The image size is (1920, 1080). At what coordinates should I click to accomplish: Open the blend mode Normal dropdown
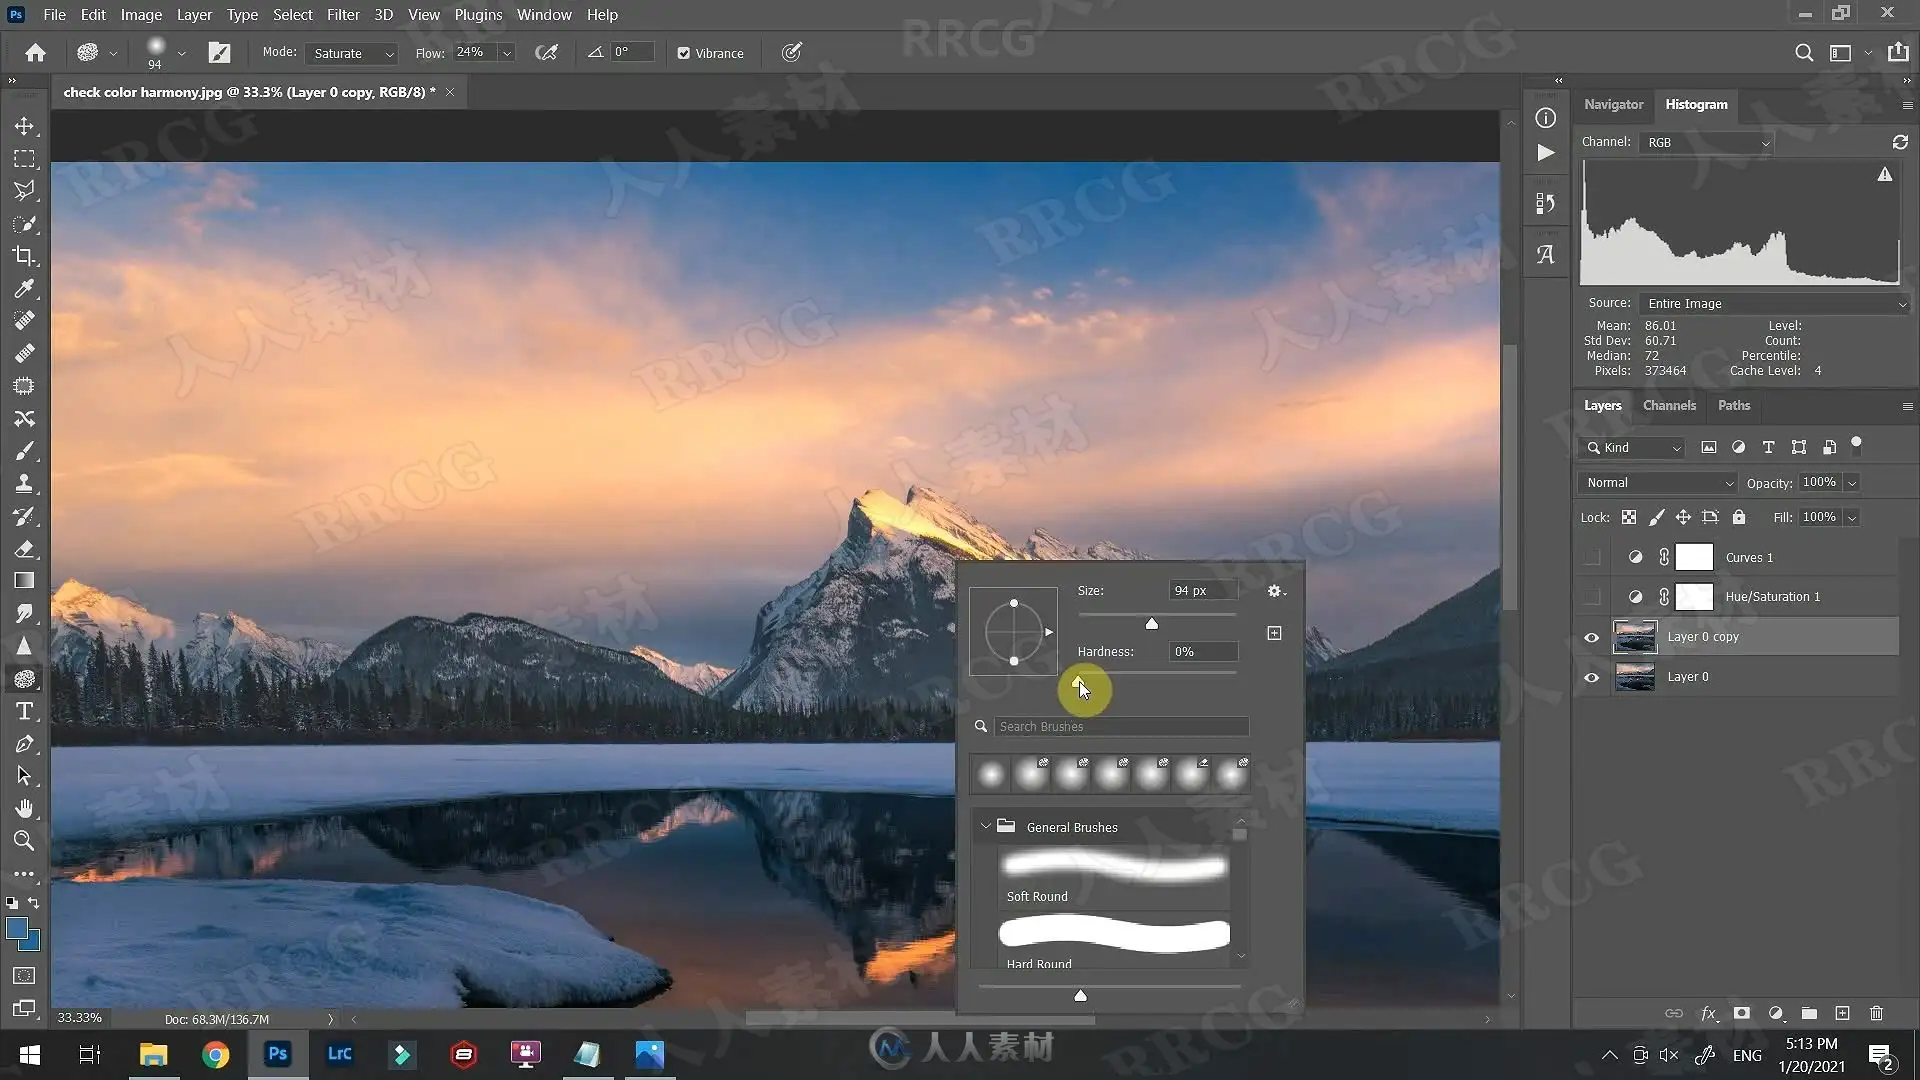1657,482
